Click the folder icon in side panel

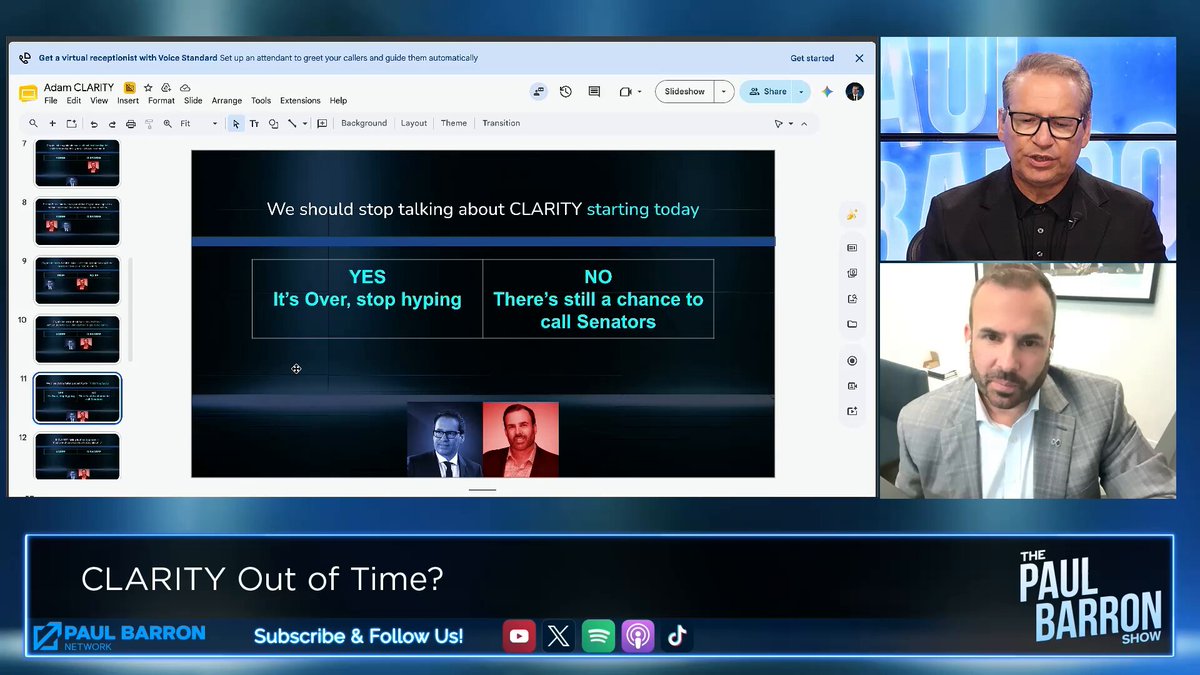(x=852, y=324)
